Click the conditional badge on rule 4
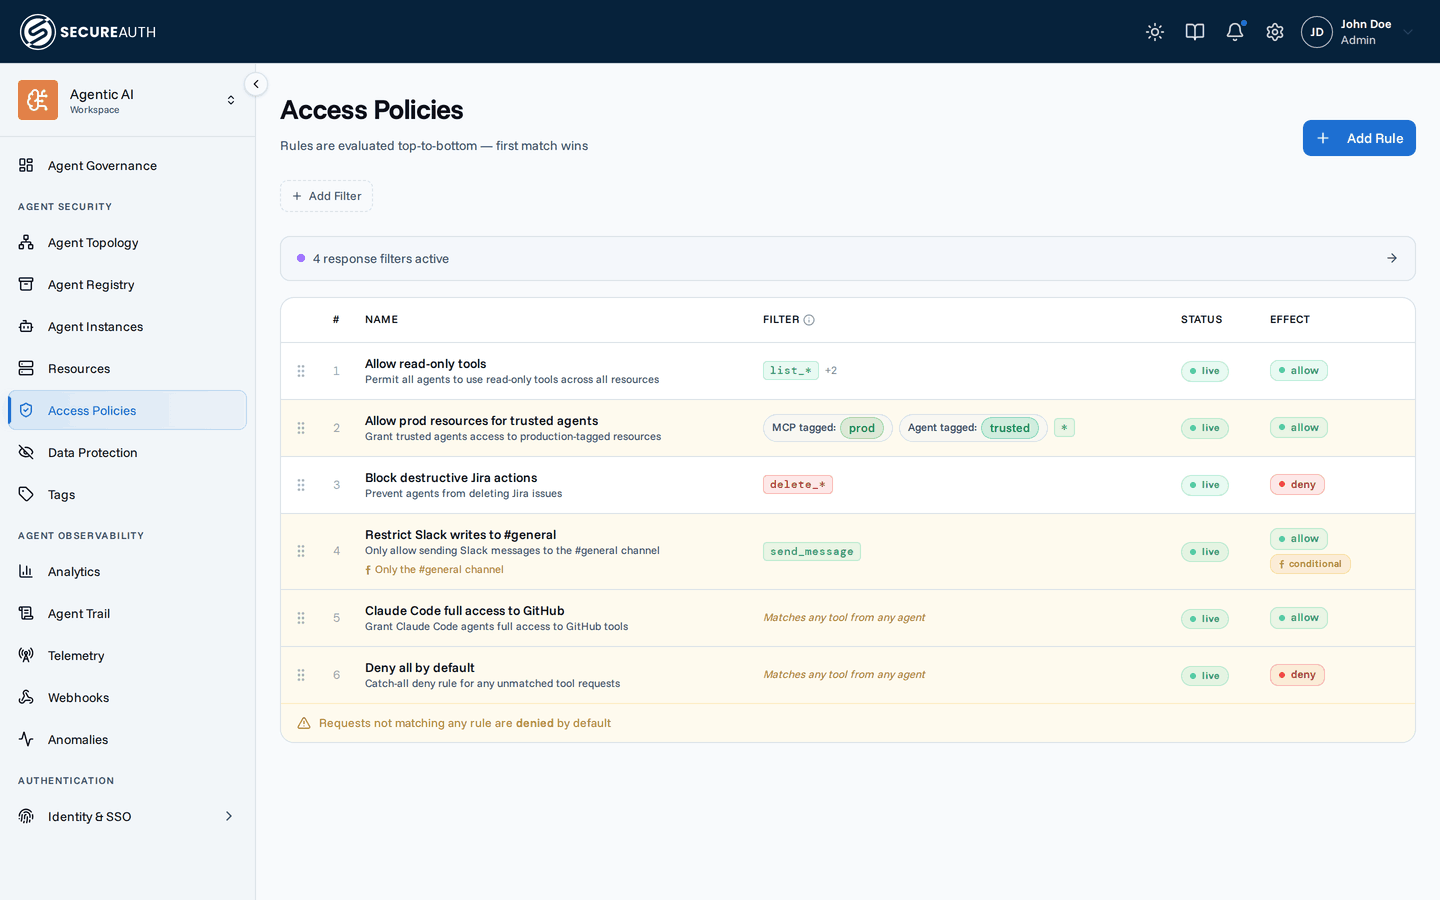Screen dimensions: 1440x900 [1310, 564]
